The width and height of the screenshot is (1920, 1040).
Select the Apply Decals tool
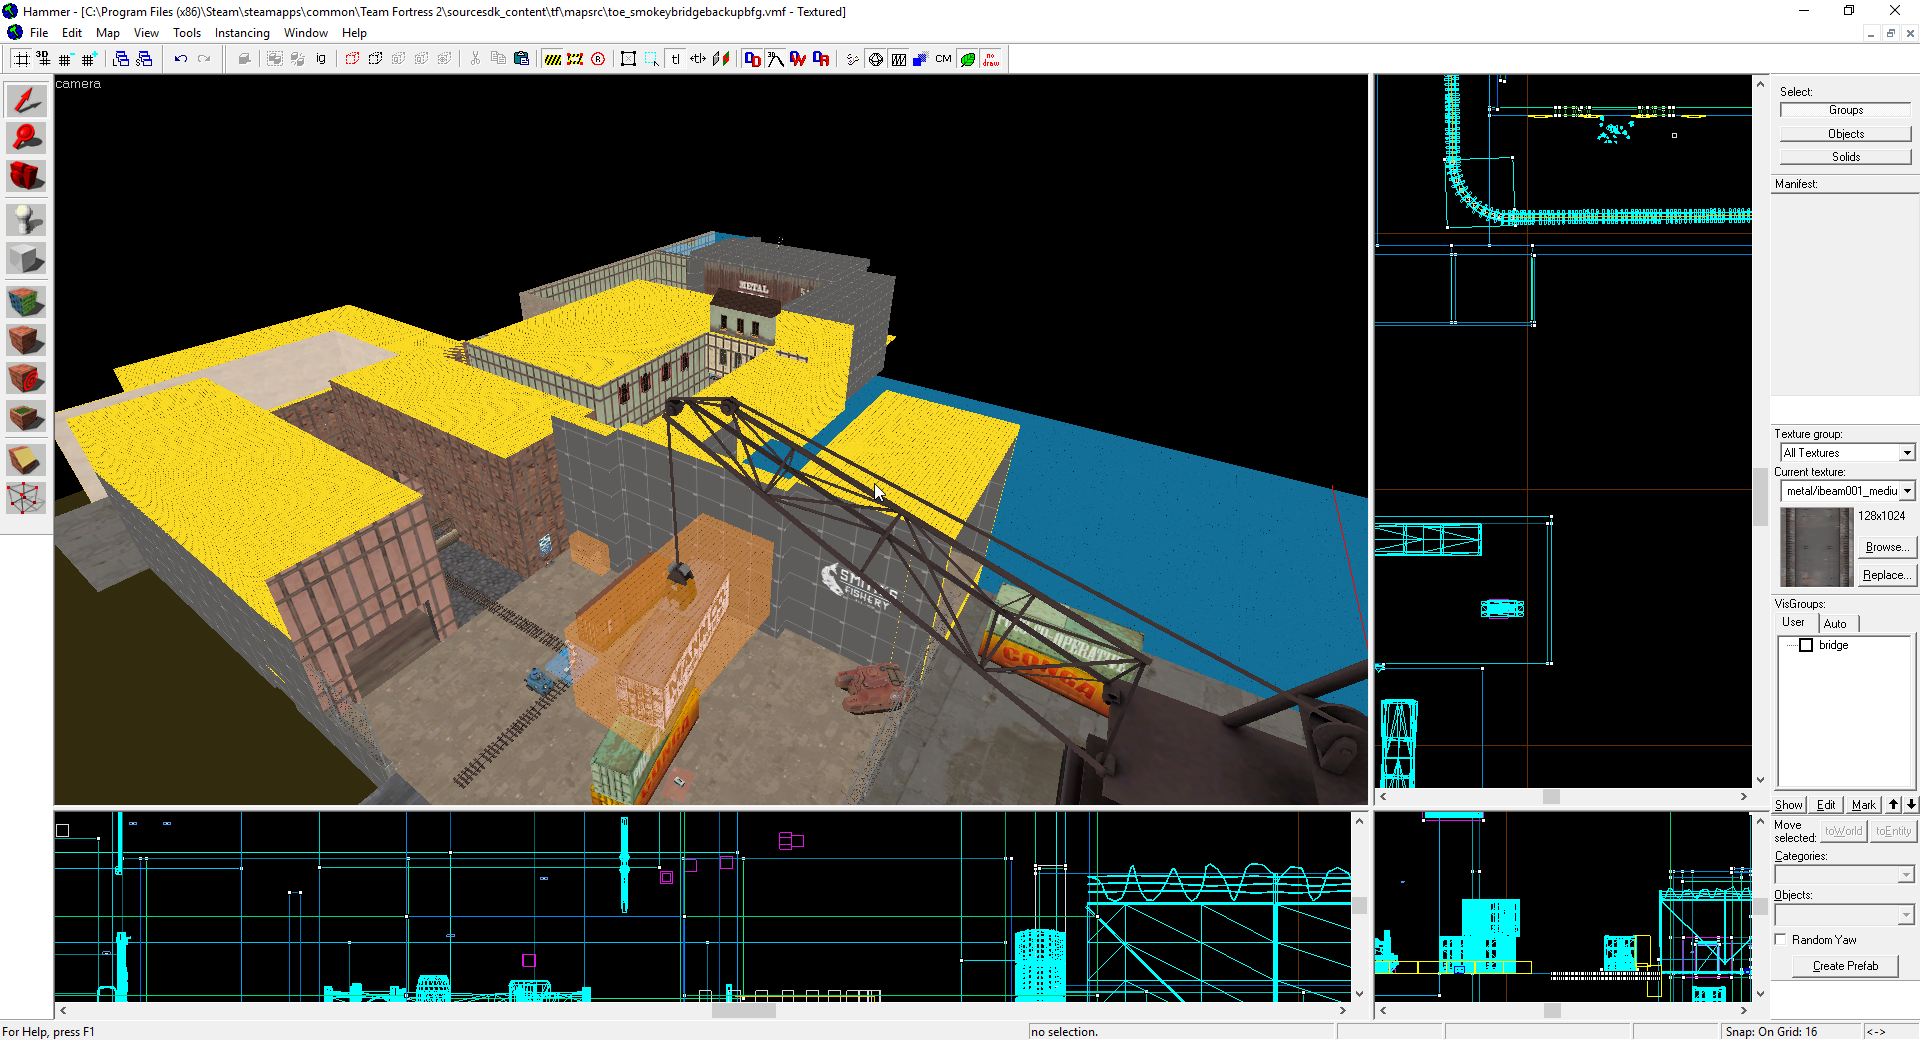pyautogui.click(x=26, y=378)
